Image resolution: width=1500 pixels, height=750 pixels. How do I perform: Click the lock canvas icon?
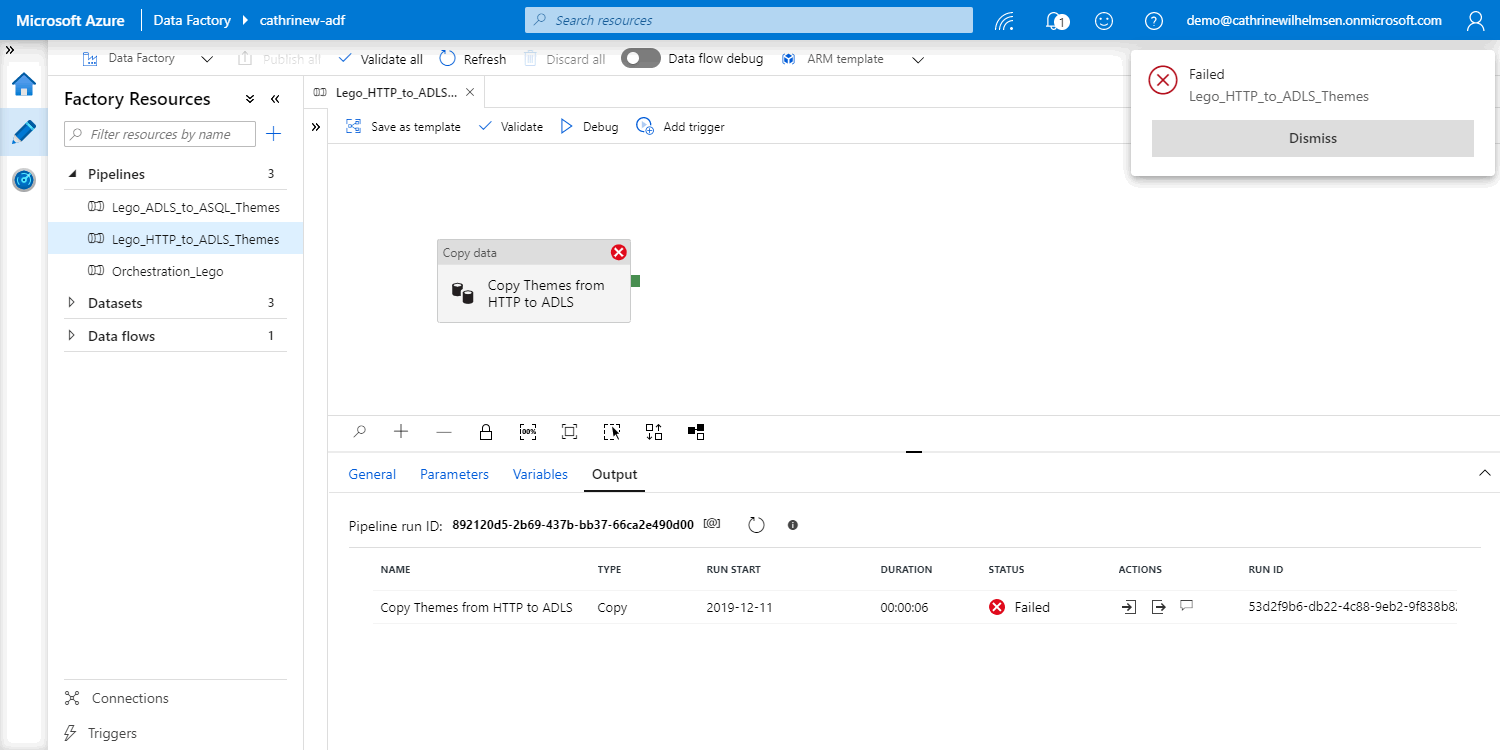[x=486, y=432]
